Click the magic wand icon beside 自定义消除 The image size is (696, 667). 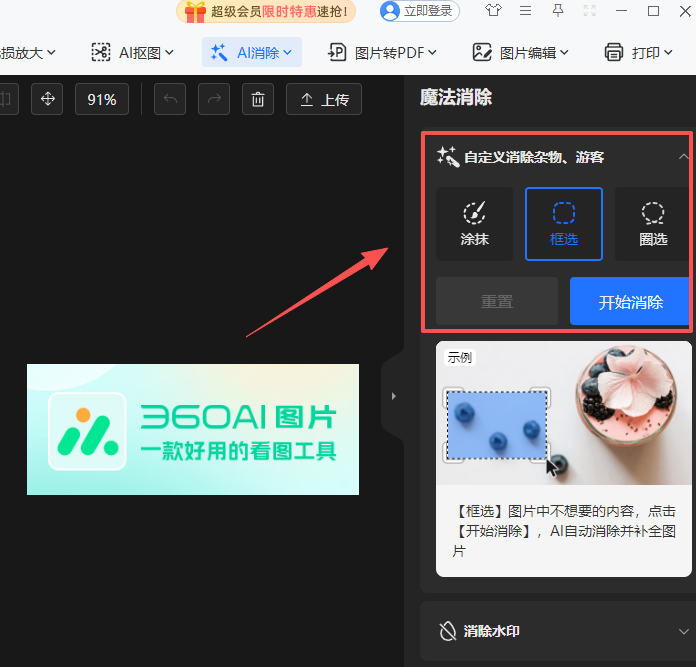[x=448, y=156]
